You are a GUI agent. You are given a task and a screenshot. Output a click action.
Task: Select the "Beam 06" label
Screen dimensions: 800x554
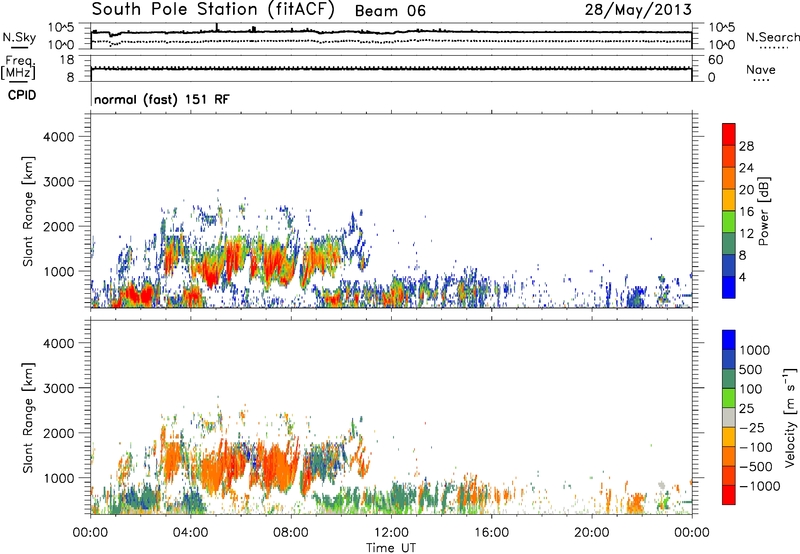pos(390,11)
